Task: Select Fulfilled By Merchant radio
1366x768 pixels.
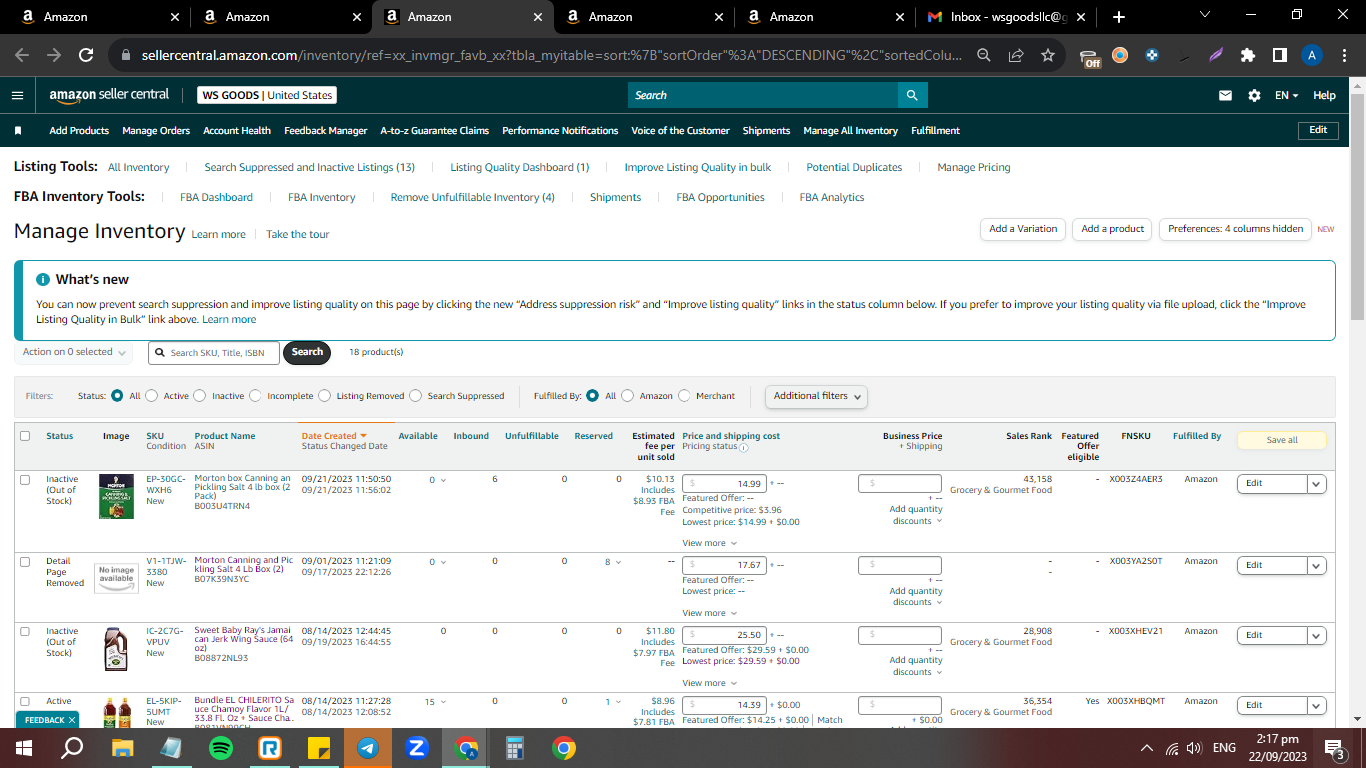Action: tap(684, 396)
